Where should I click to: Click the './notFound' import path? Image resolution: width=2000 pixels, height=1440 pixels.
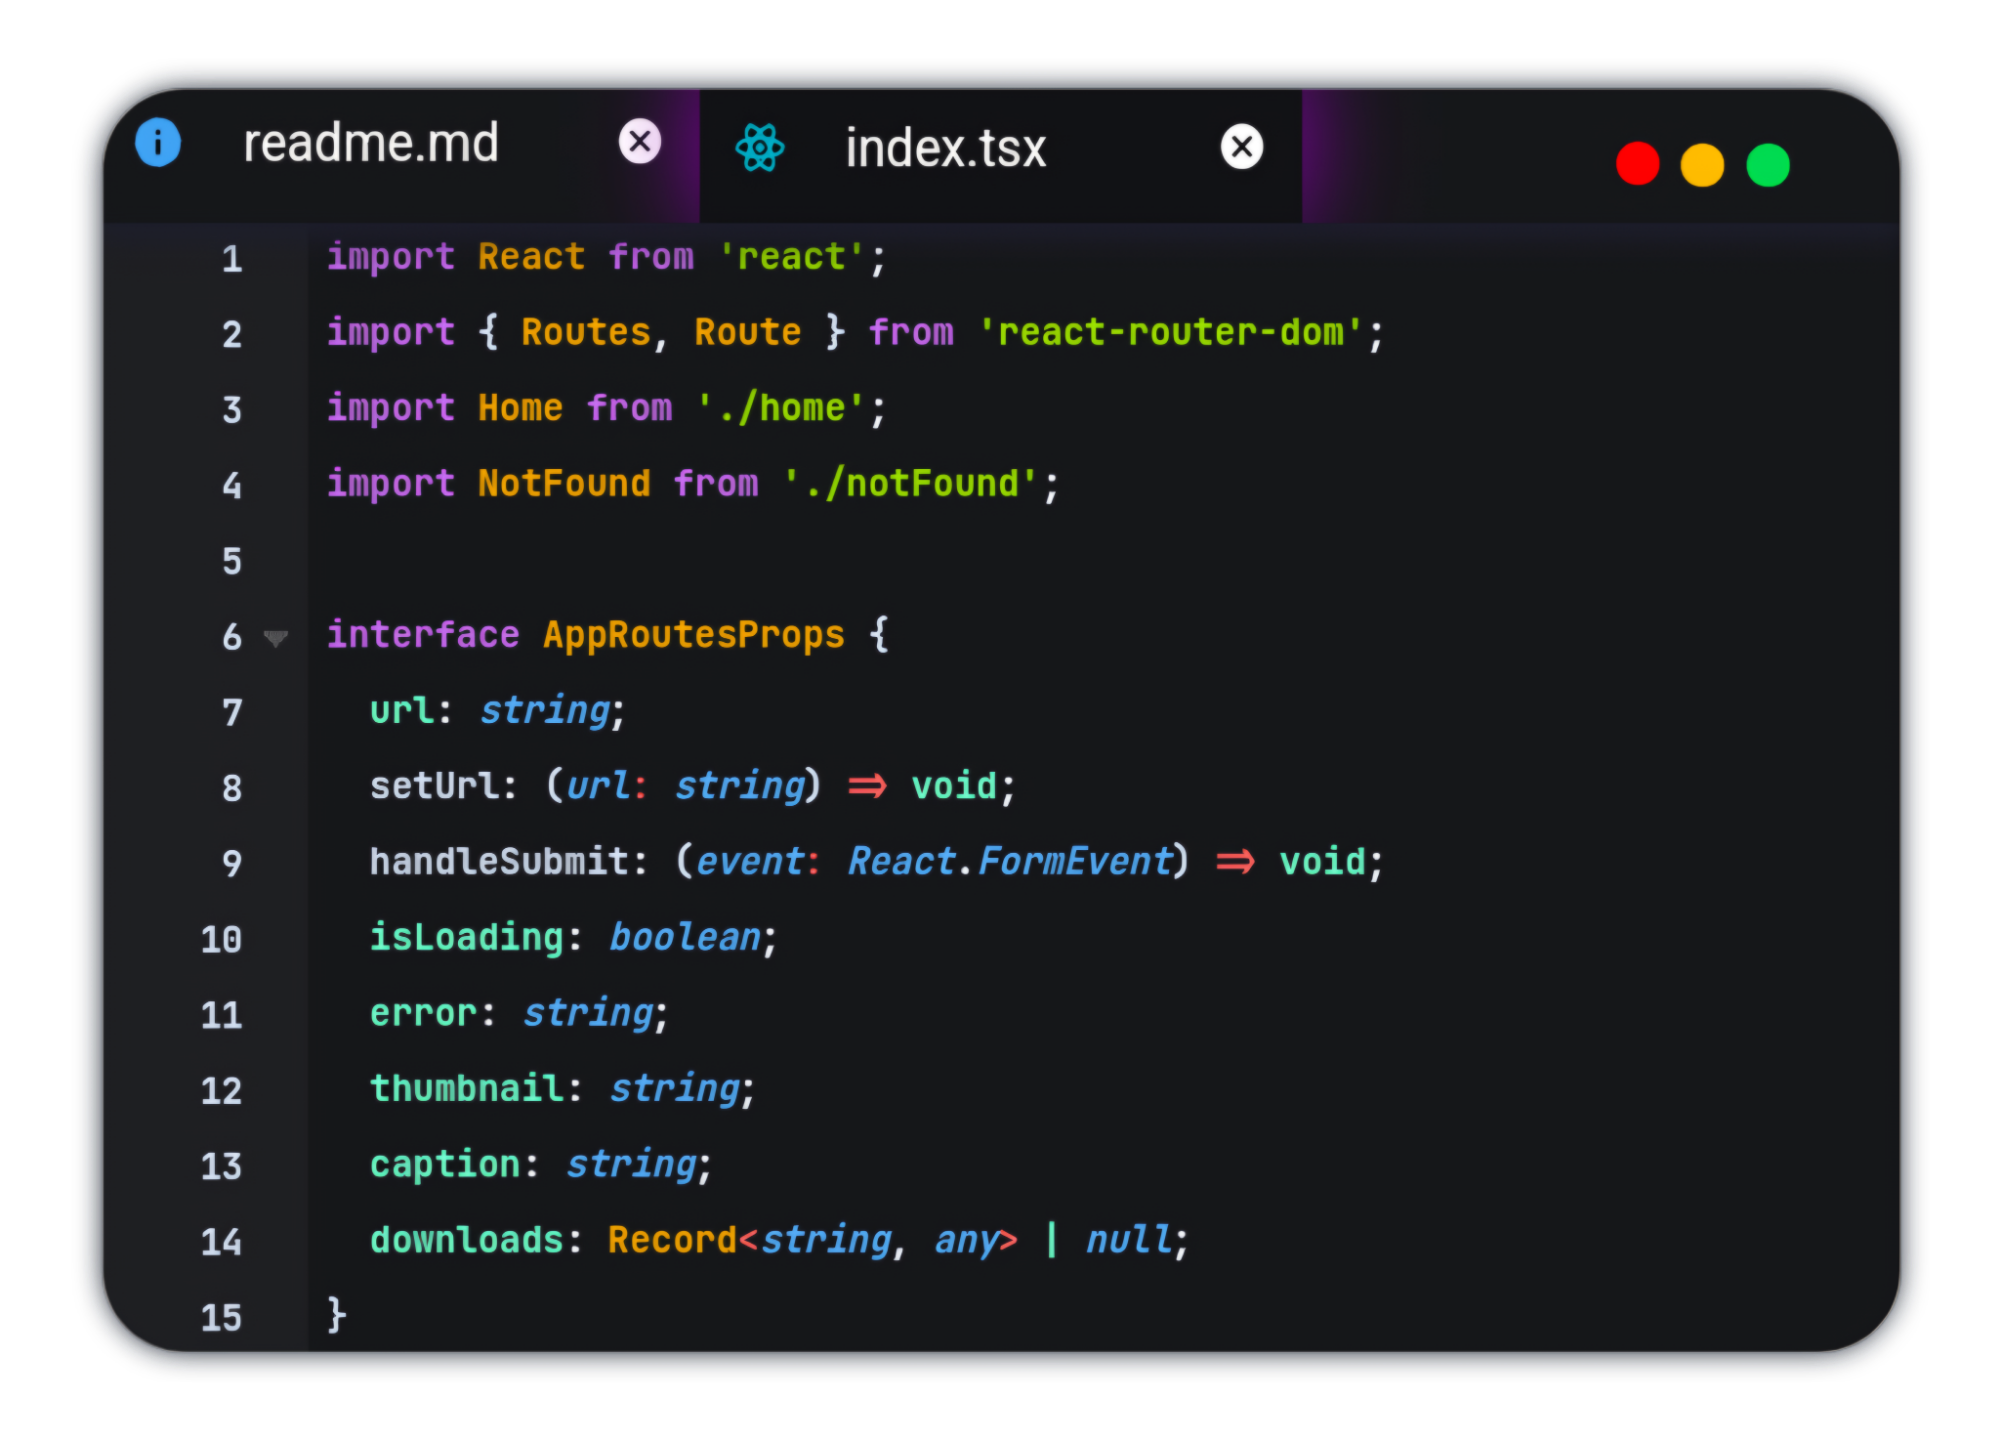[909, 484]
